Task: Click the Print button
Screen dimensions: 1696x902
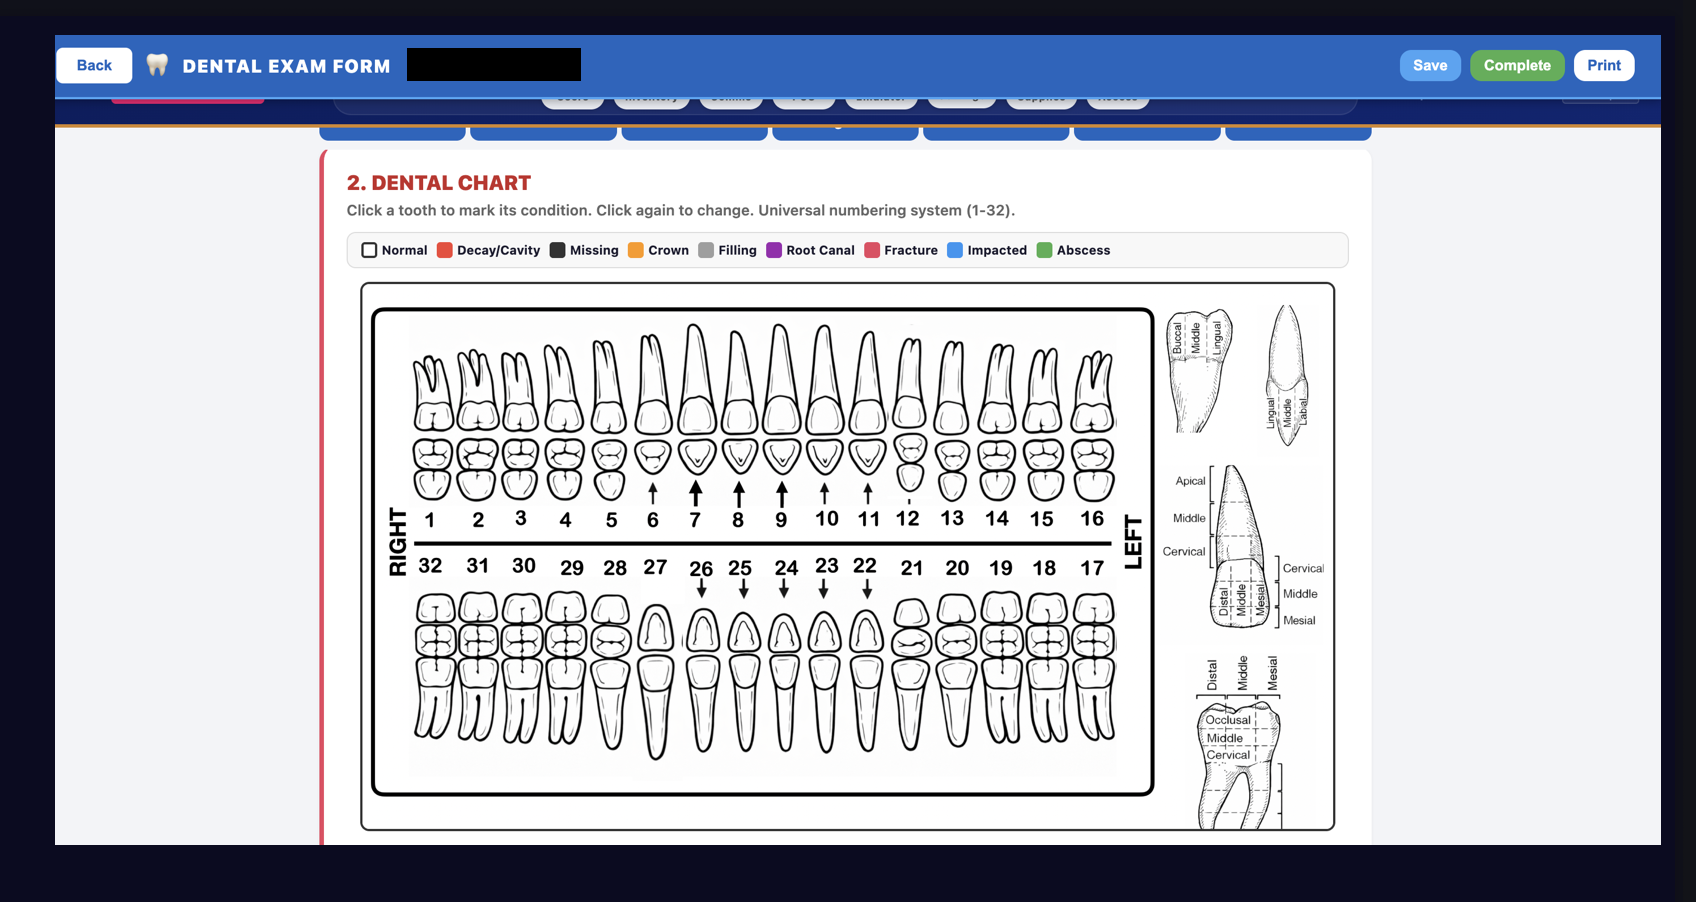Action: click(1604, 64)
